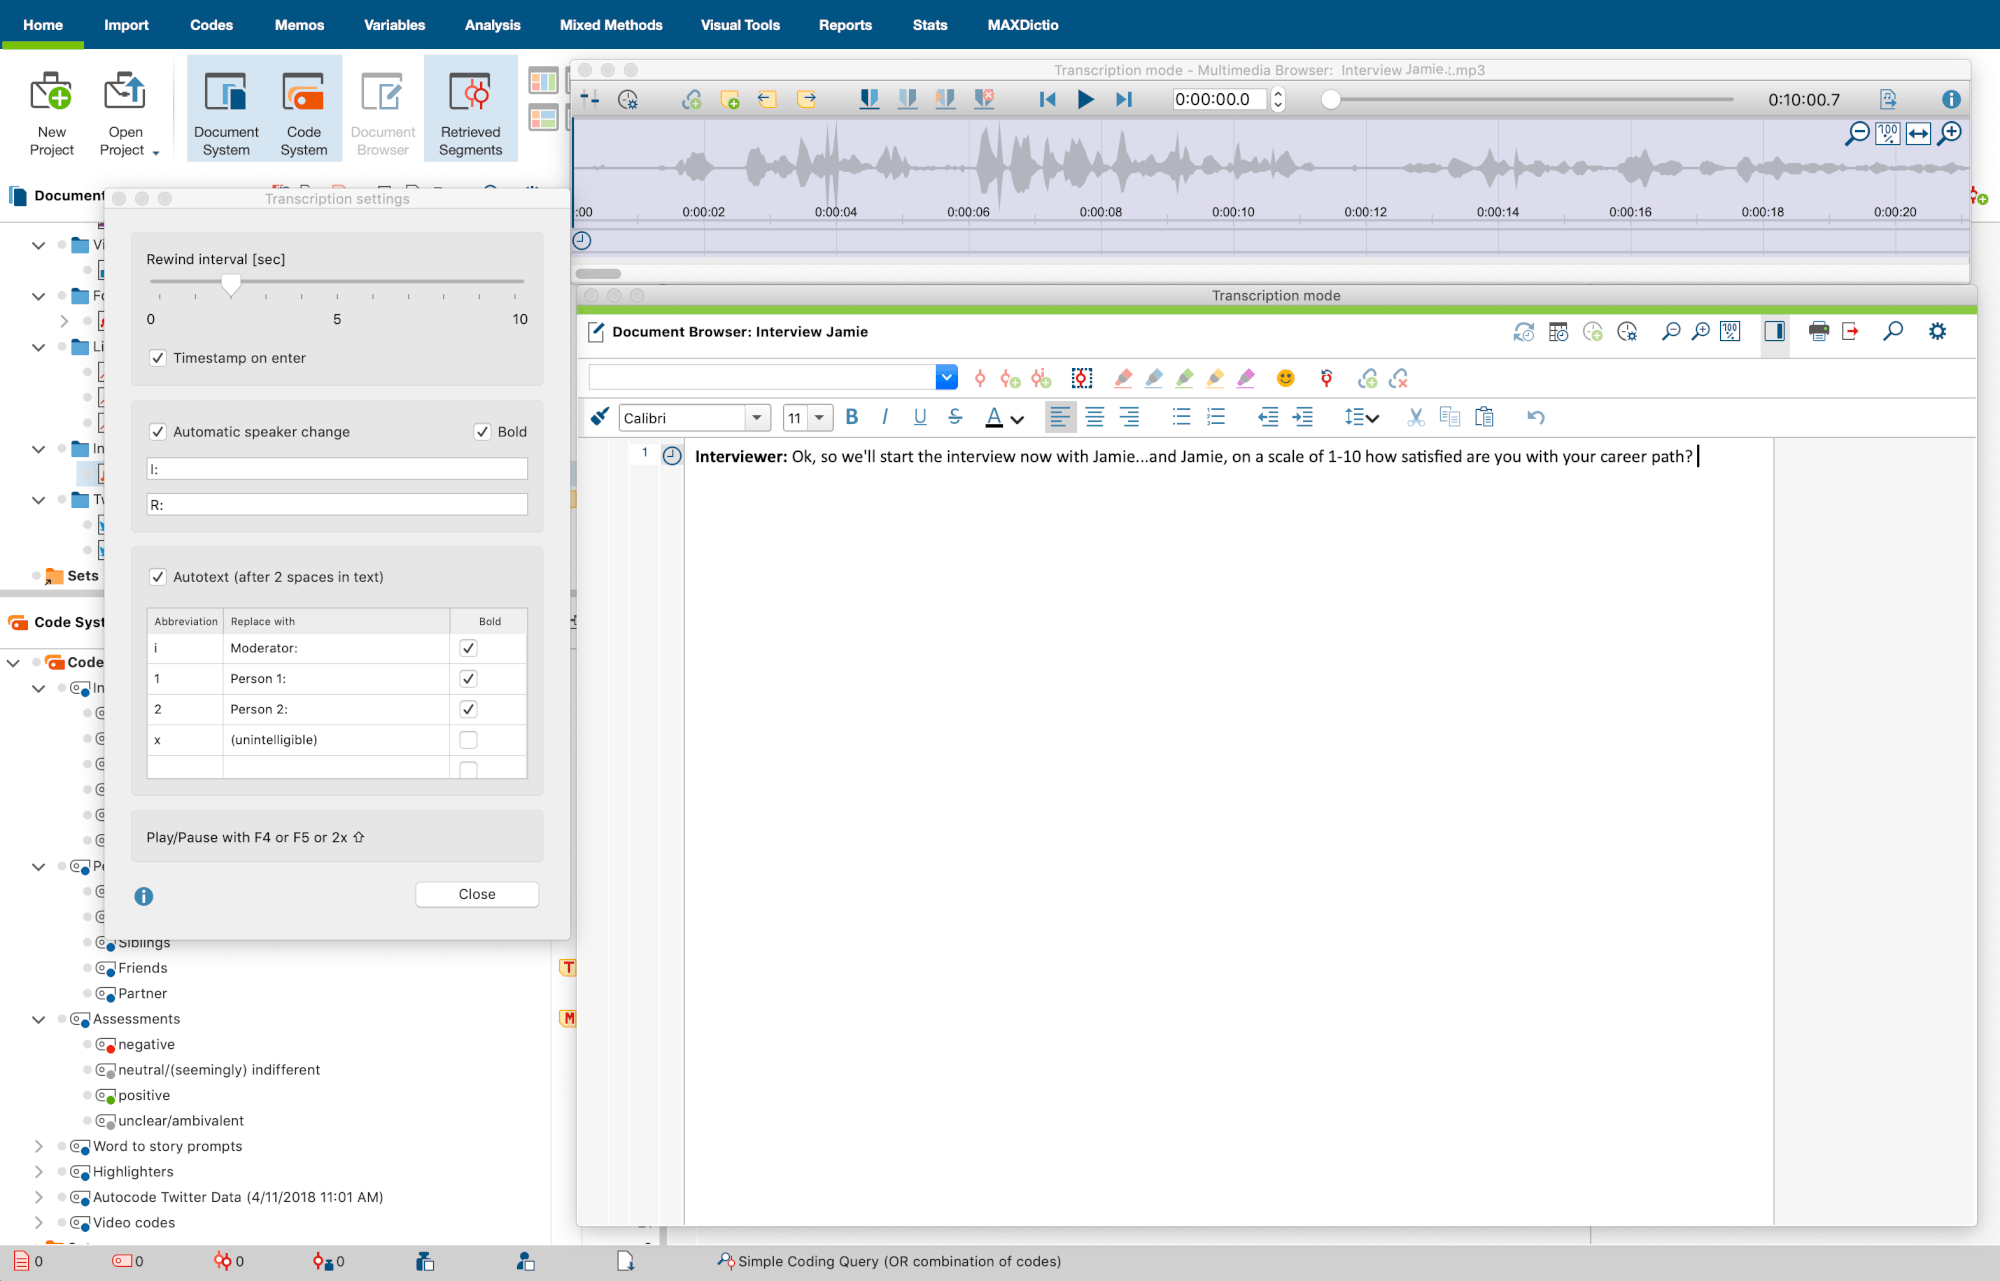Image resolution: width=2000 pixels, height=1281 pixels.
Task: Toggle the Code System panel
Action: click(303, 108)
